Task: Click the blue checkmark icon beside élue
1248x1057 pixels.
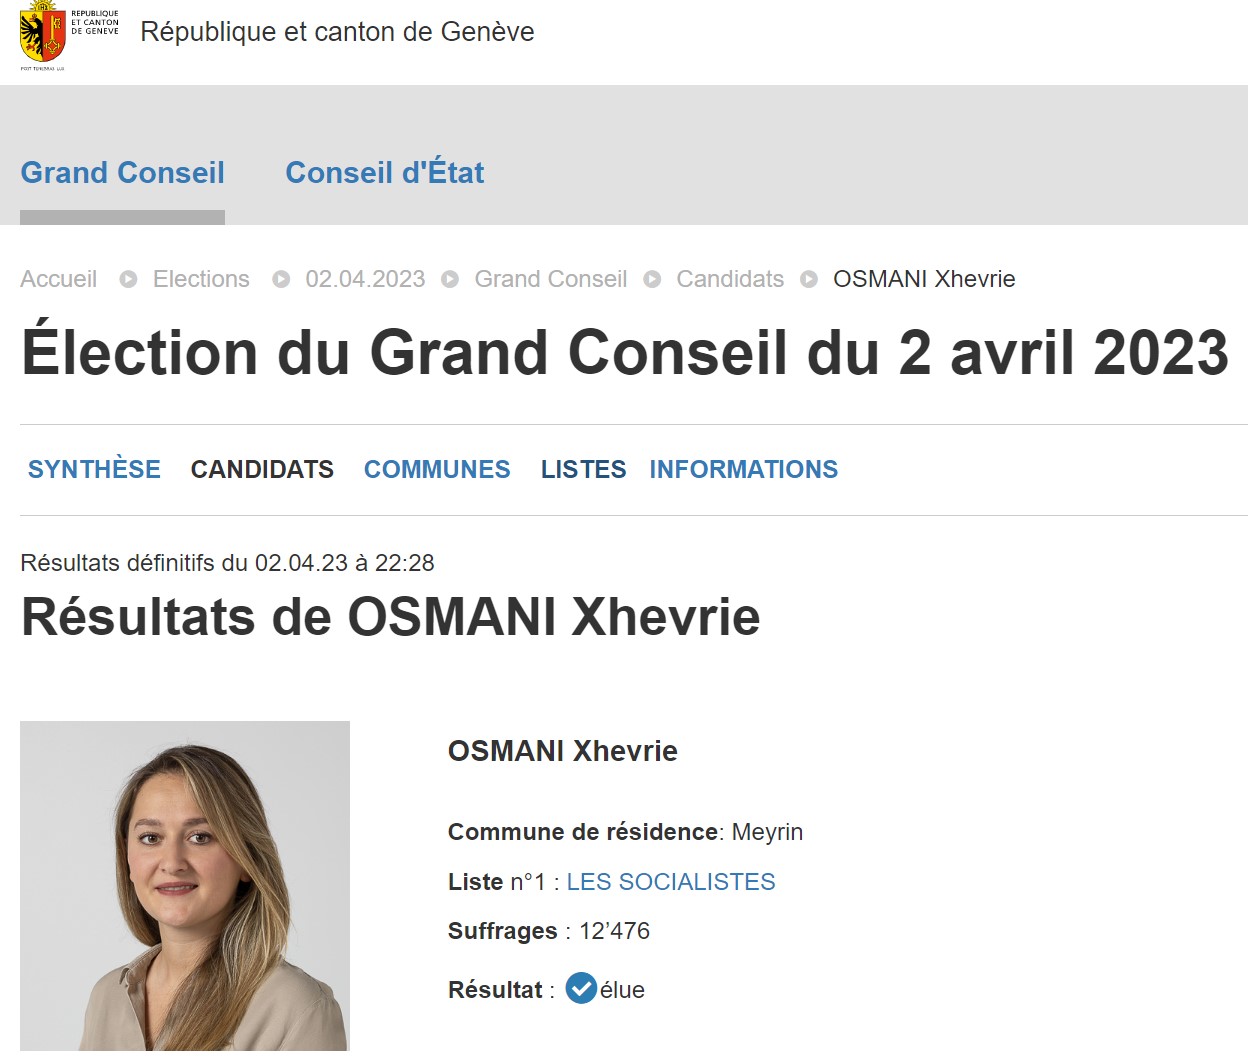Action: pos(581,988)
